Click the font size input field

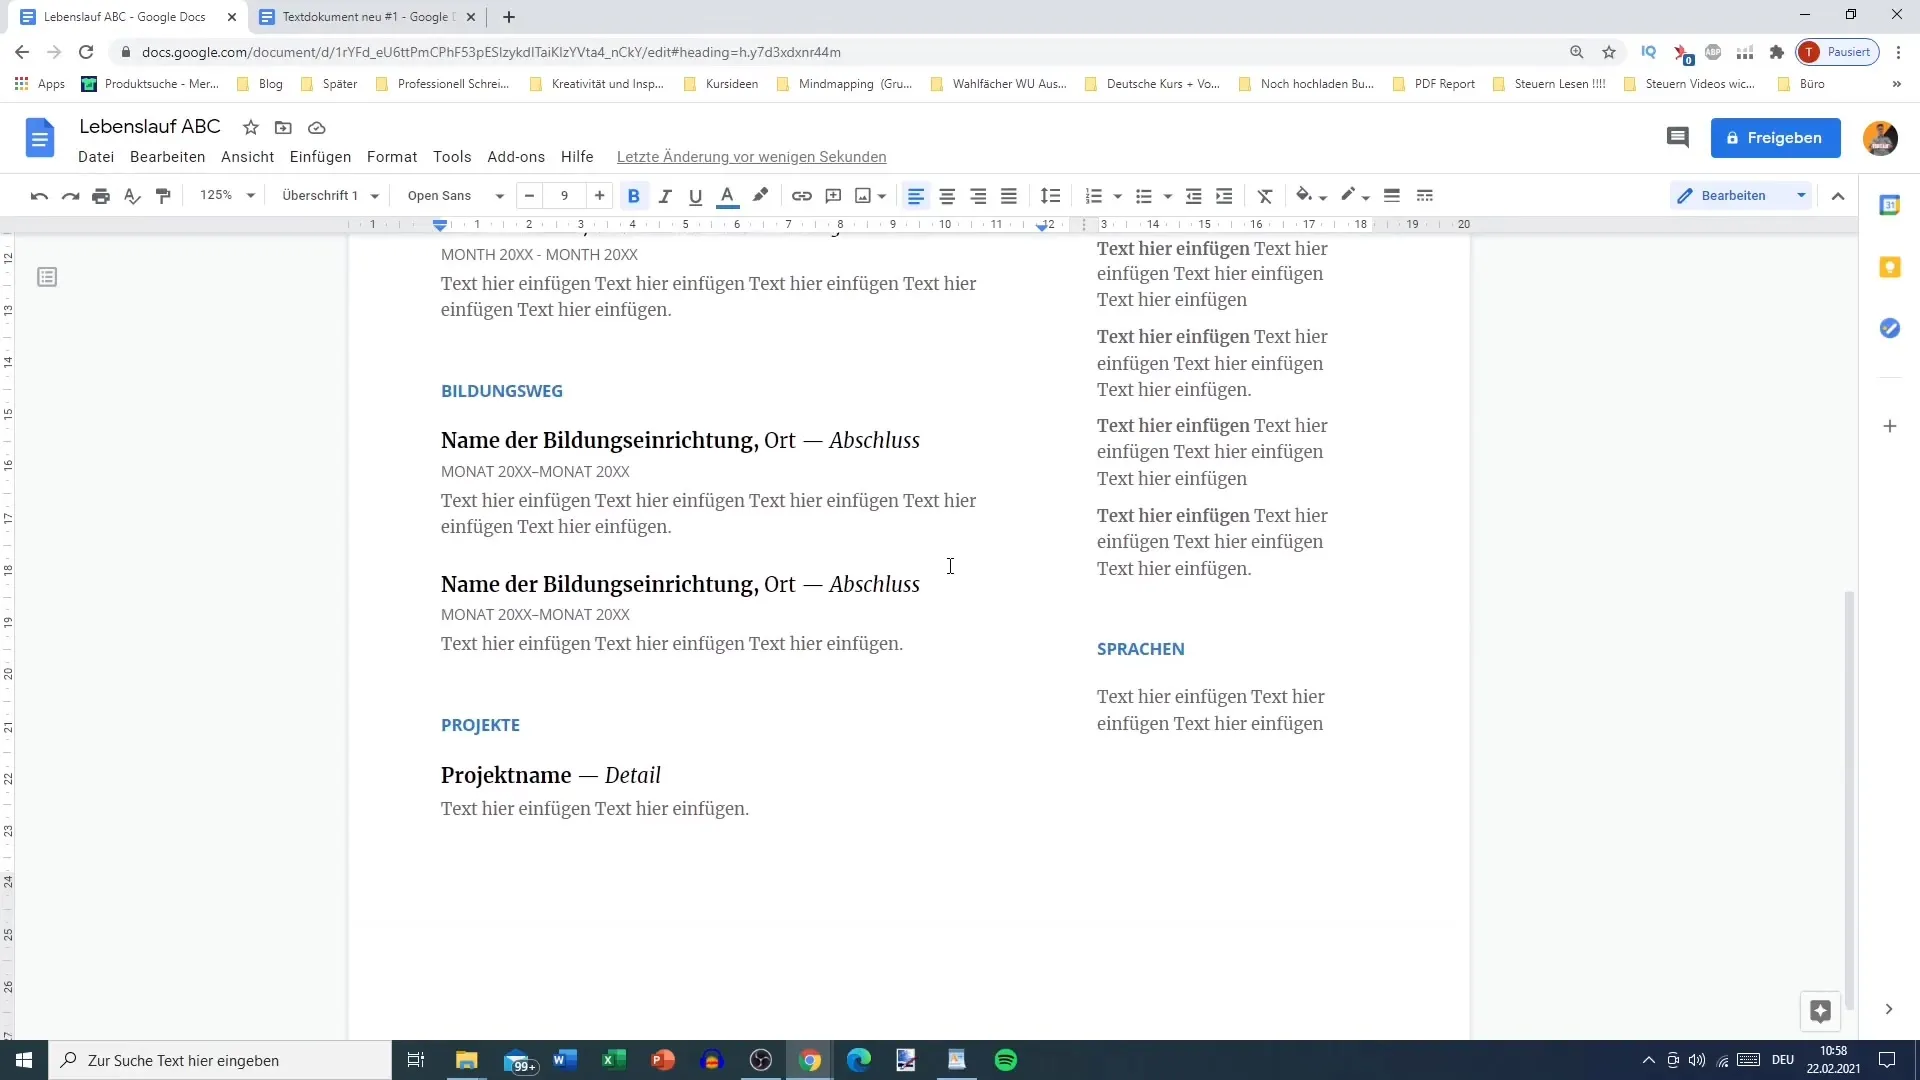564,196
